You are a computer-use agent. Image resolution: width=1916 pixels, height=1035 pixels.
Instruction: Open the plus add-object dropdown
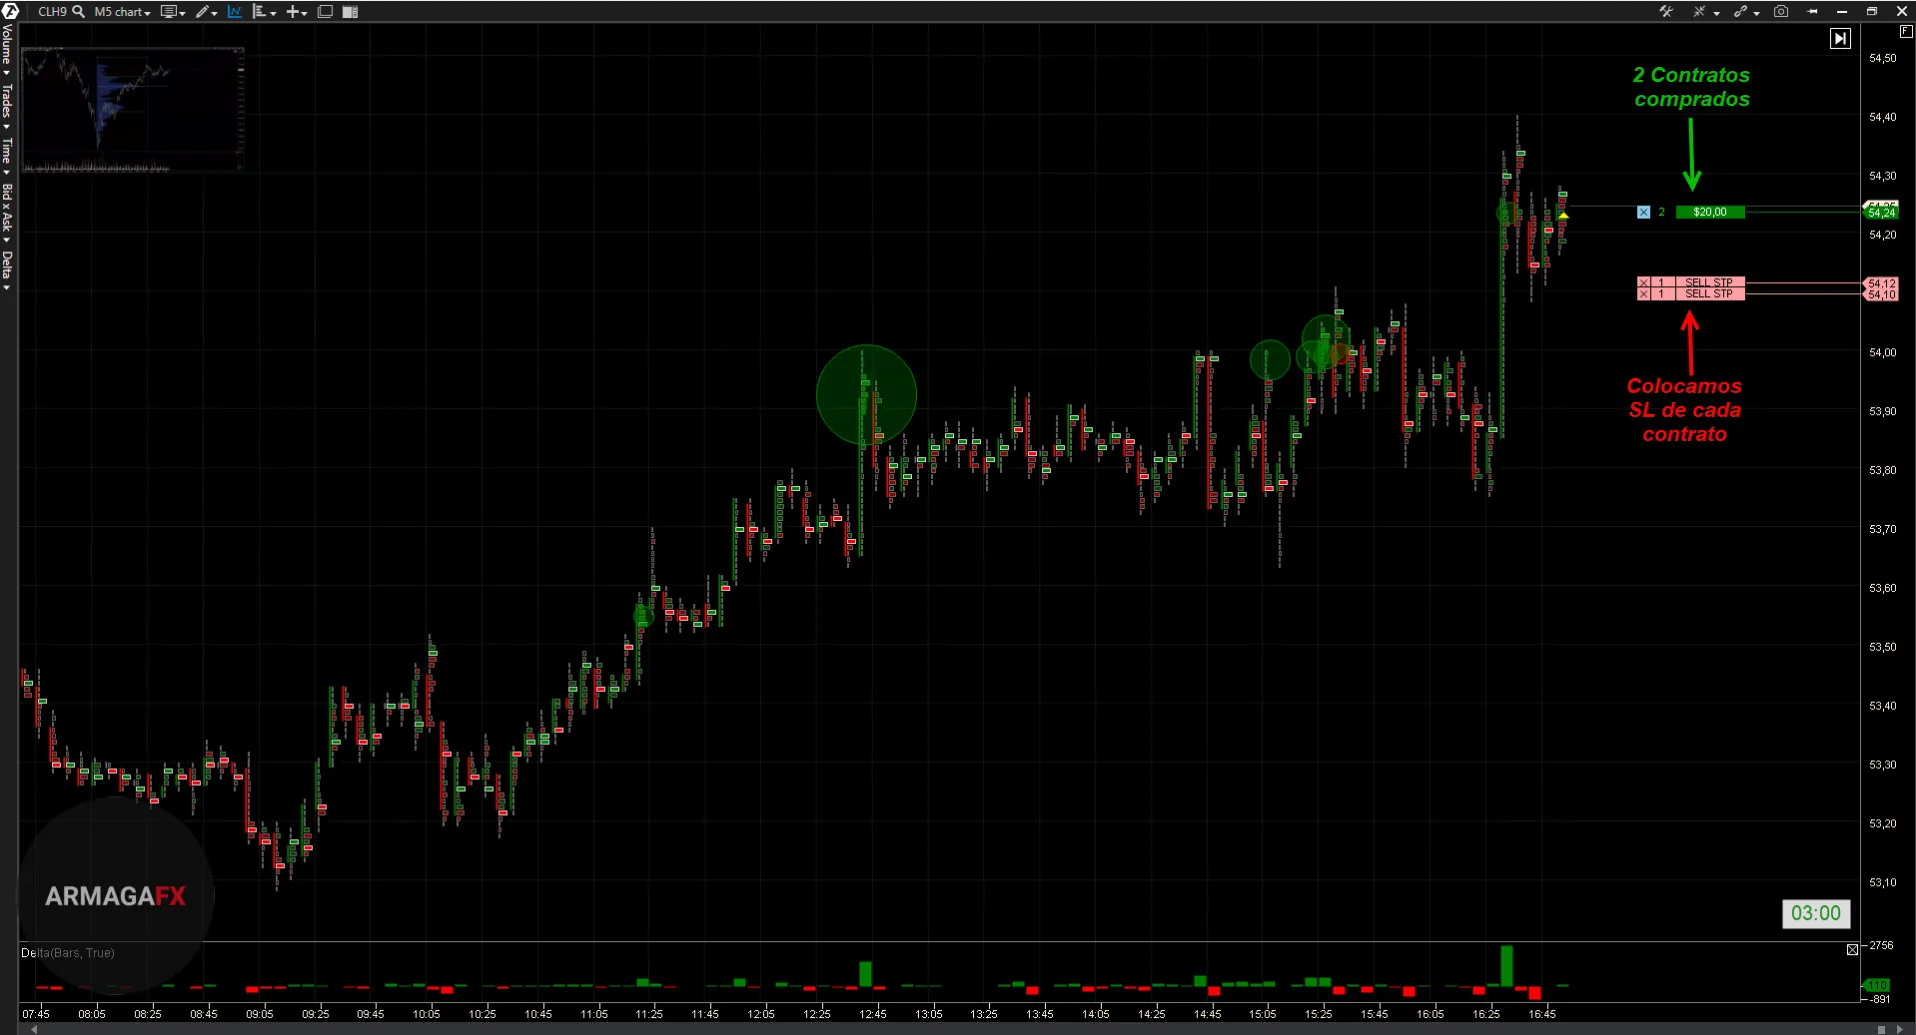coord(296,12)
